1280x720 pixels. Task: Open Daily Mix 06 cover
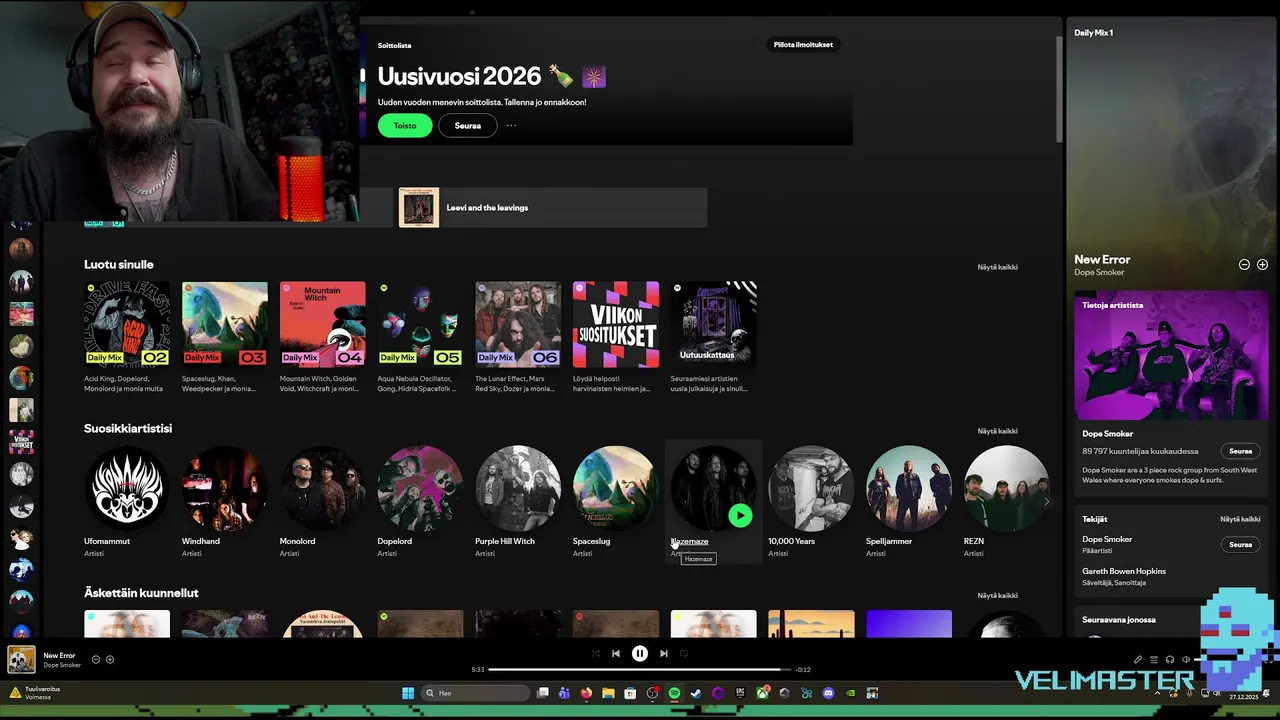[x=518, y=324]
